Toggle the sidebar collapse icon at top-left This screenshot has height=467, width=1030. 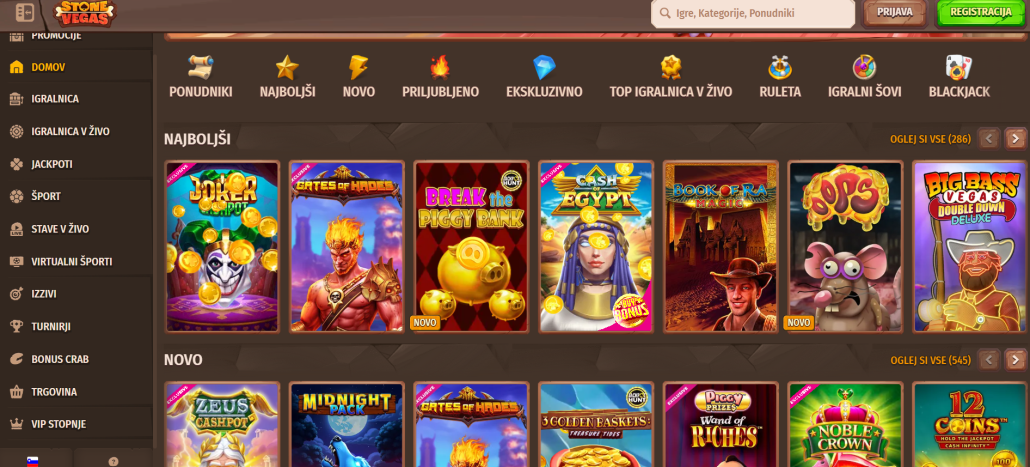(25, 12)
